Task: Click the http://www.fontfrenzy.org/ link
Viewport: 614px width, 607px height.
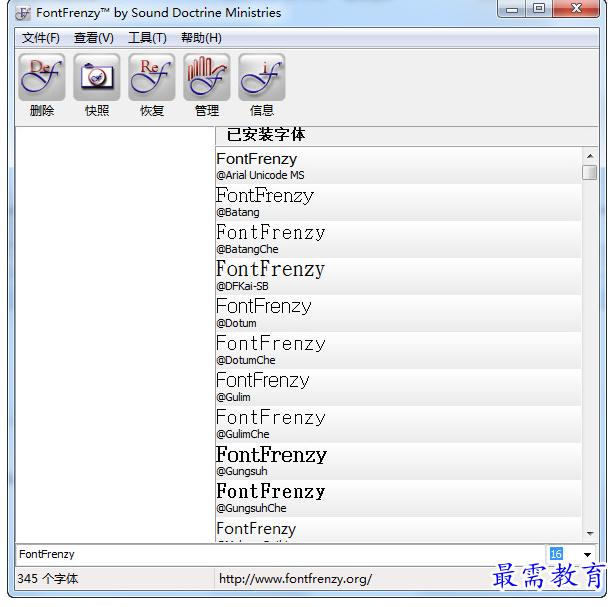Action: click(x=295, y=579)
